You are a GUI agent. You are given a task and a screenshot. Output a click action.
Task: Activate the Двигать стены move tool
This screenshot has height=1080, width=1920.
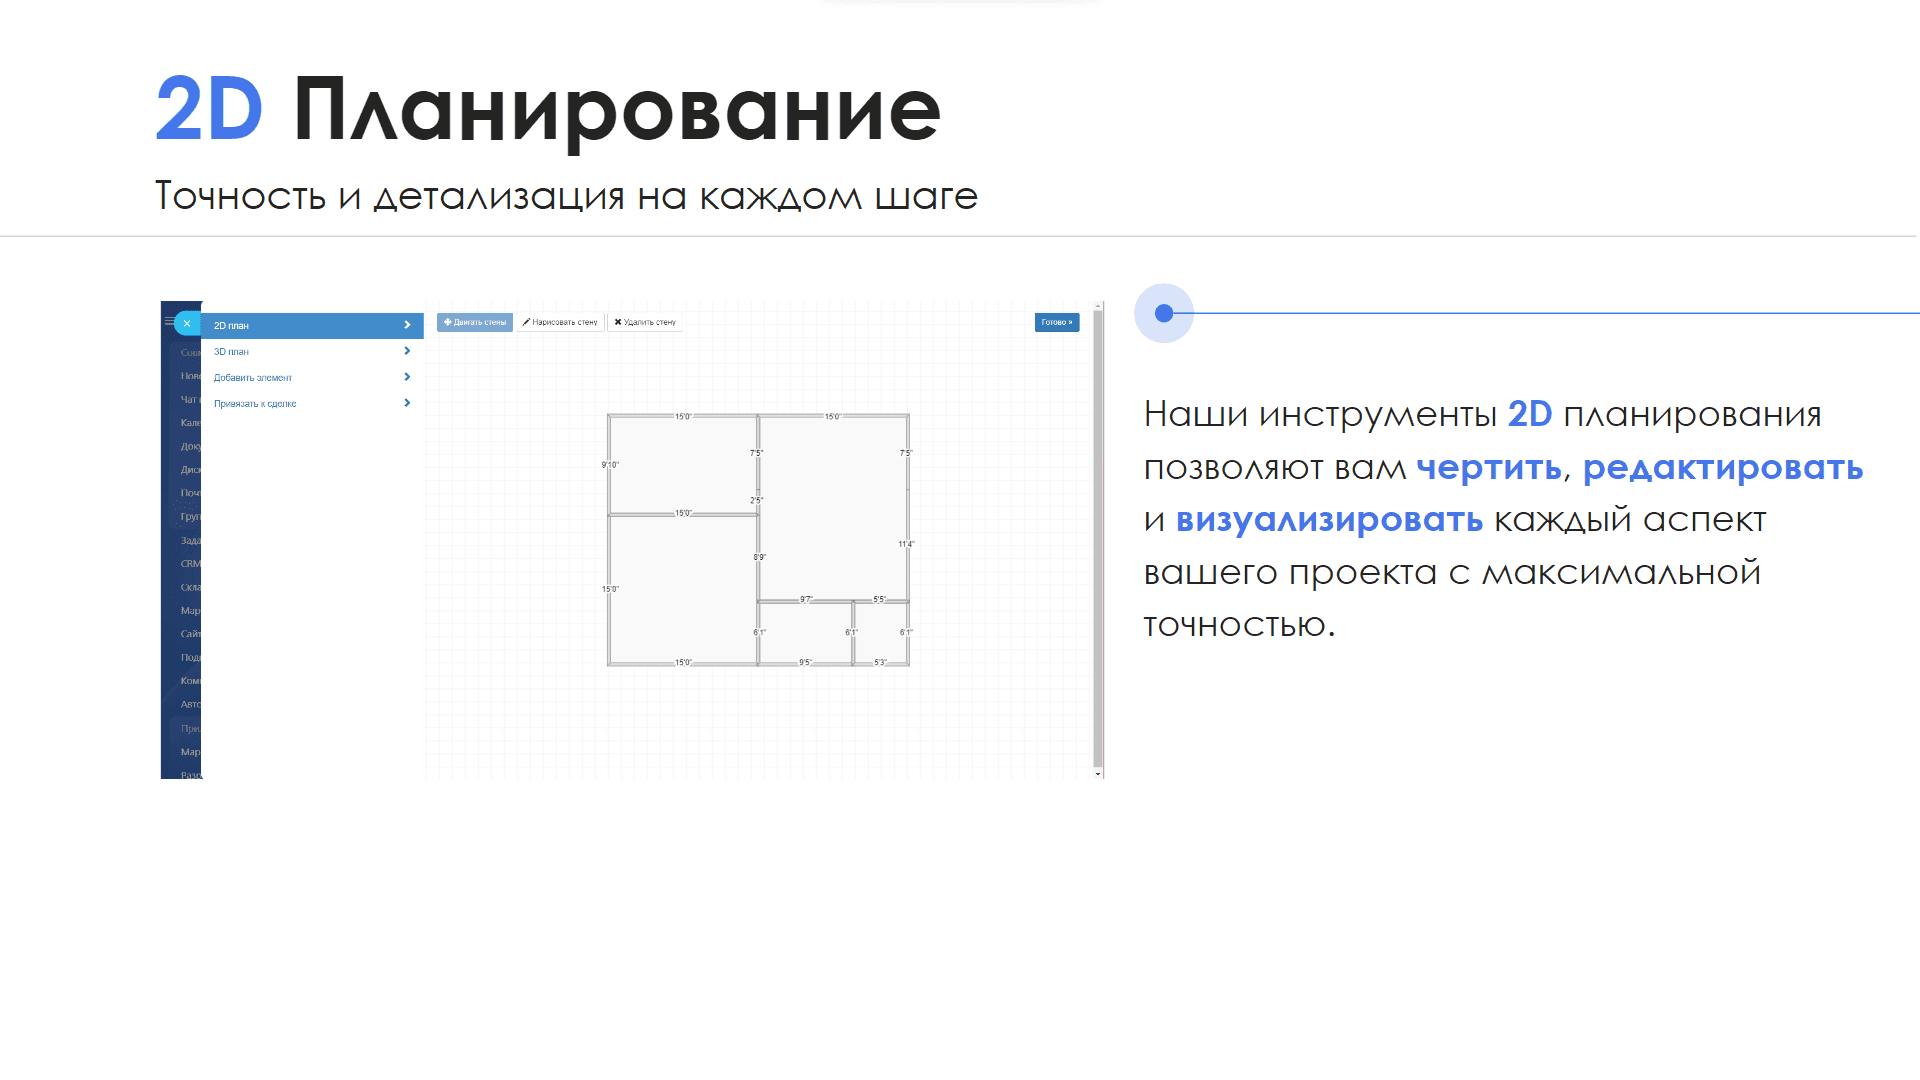[x=475, y=323]
